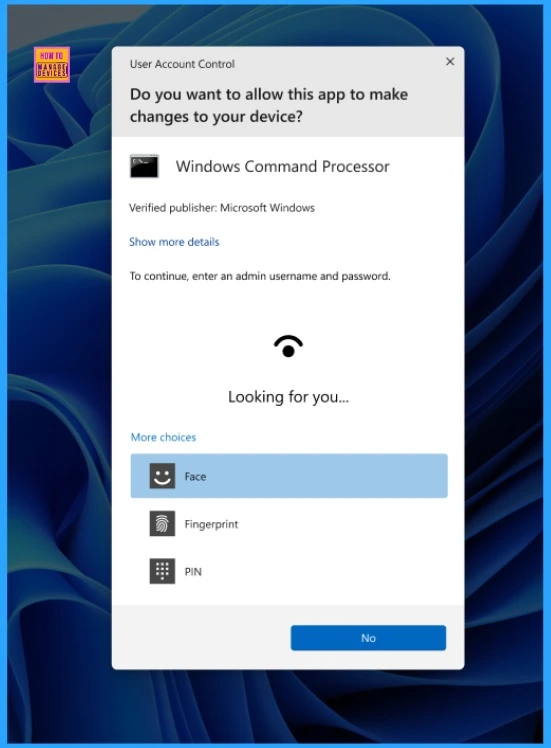Viewport: 551px width, 748px height.
Task: Close the User Account Control dialog
Action: (450, 62)
